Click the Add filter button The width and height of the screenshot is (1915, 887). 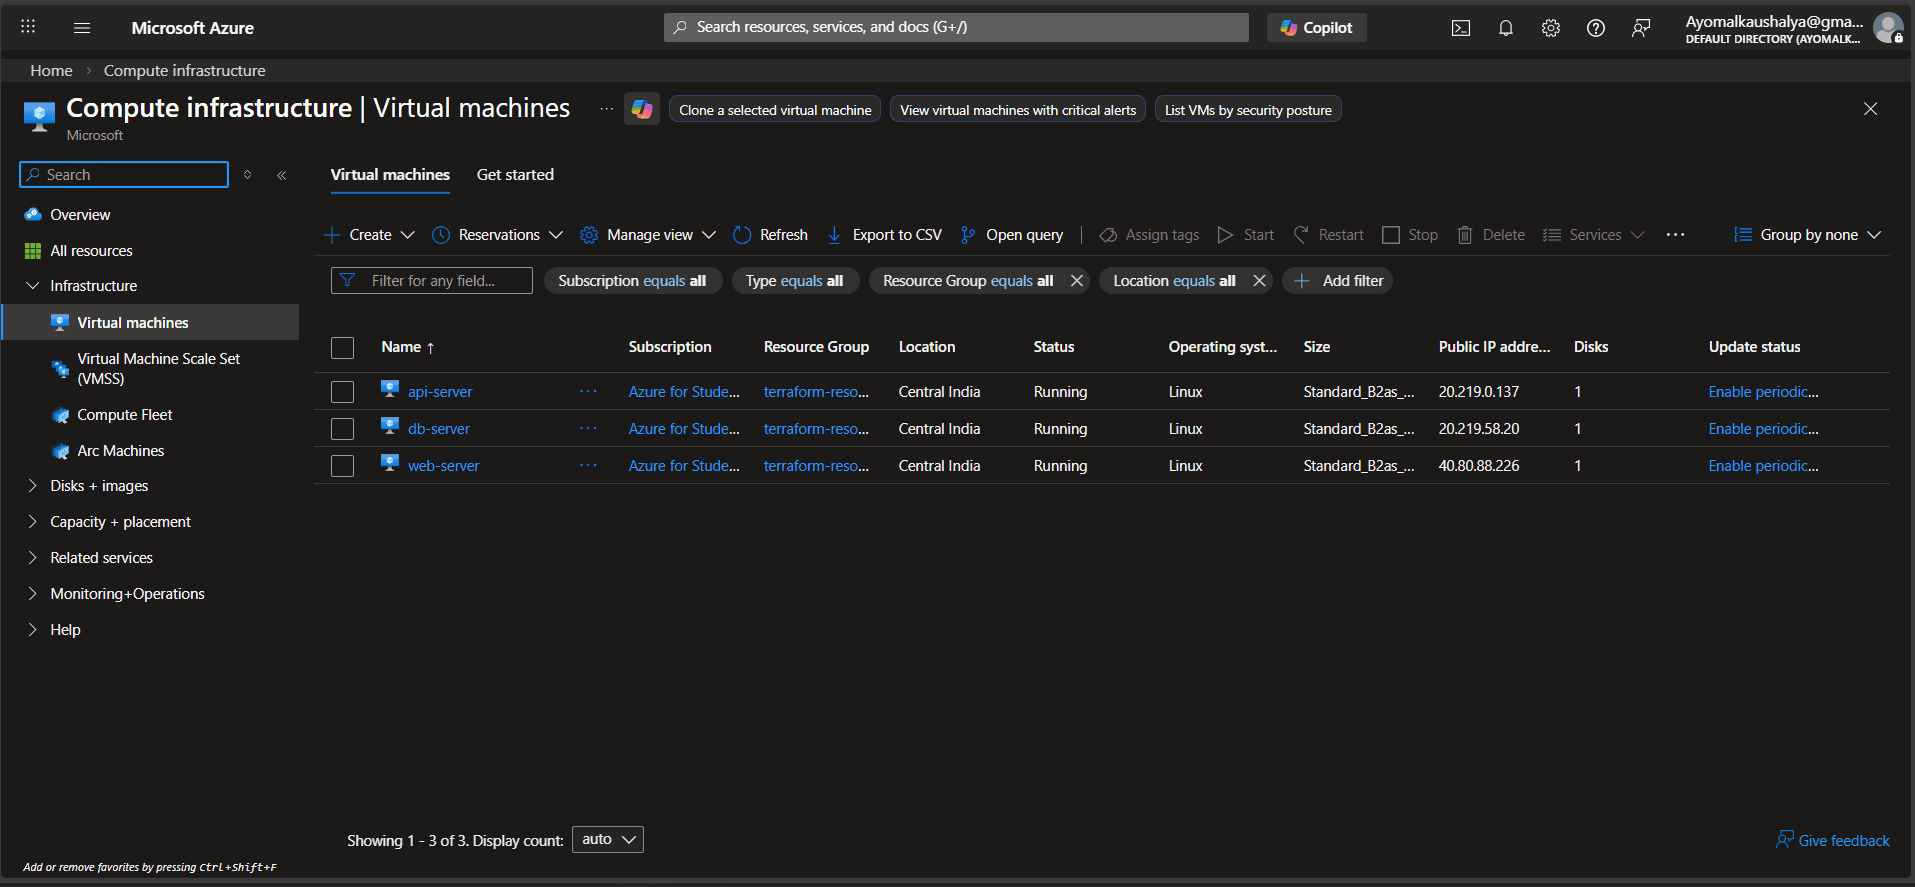[1338, 281]
